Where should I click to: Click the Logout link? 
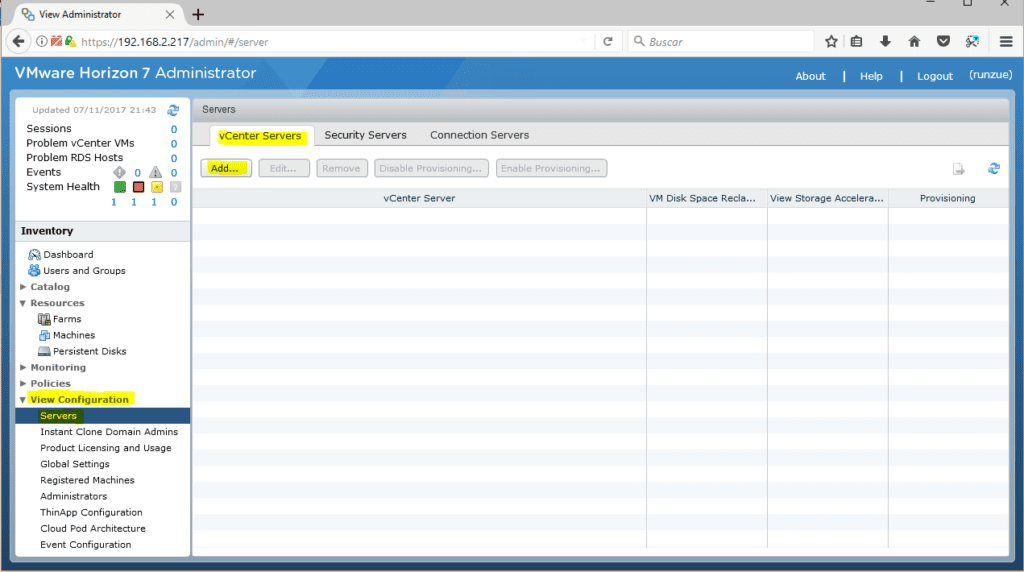[x=935, y=76]
